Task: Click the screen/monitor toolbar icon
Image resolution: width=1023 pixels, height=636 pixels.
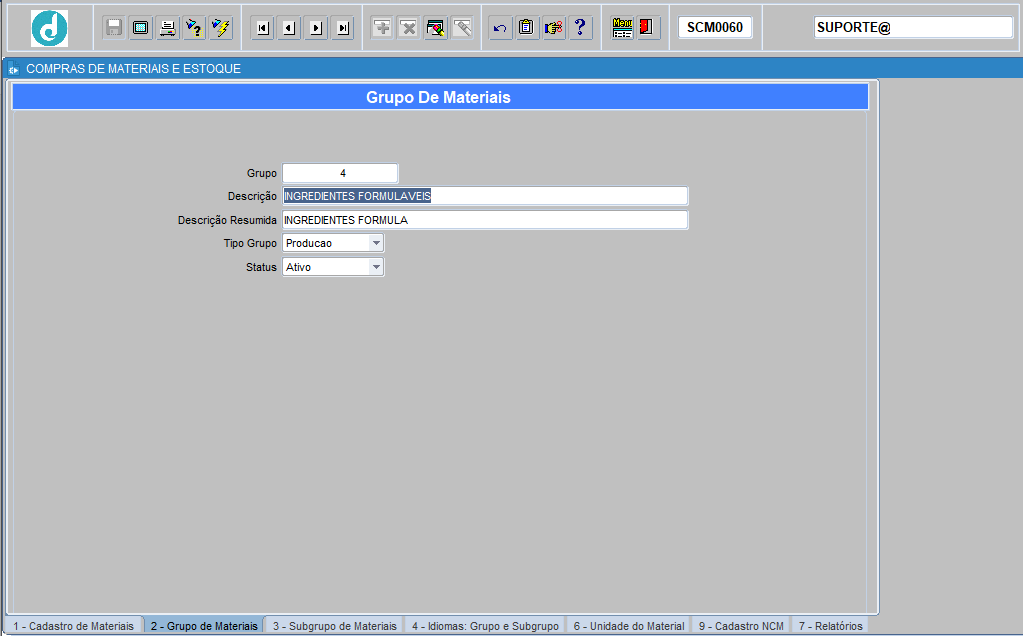Action: [x=141, y=28]
